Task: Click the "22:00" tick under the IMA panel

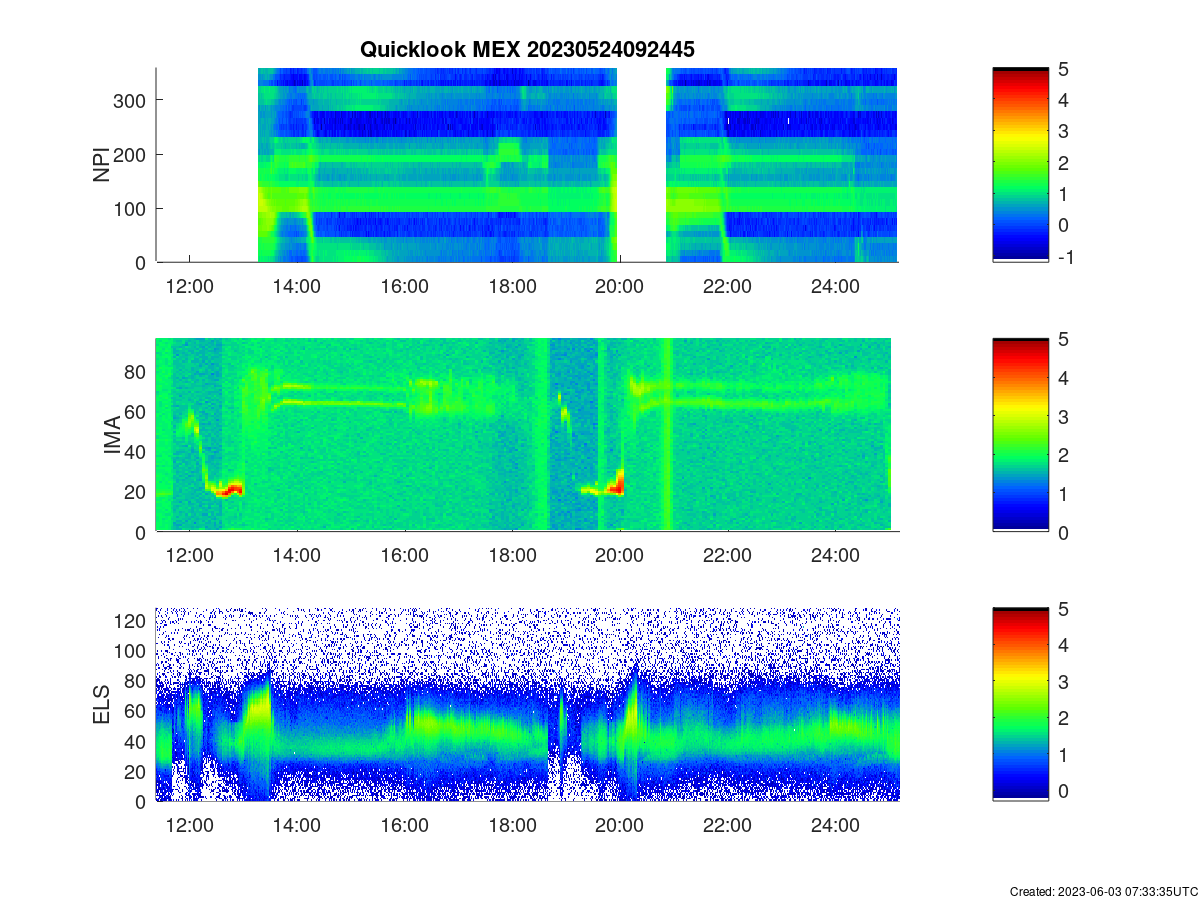Action: [x=727, y=556]
